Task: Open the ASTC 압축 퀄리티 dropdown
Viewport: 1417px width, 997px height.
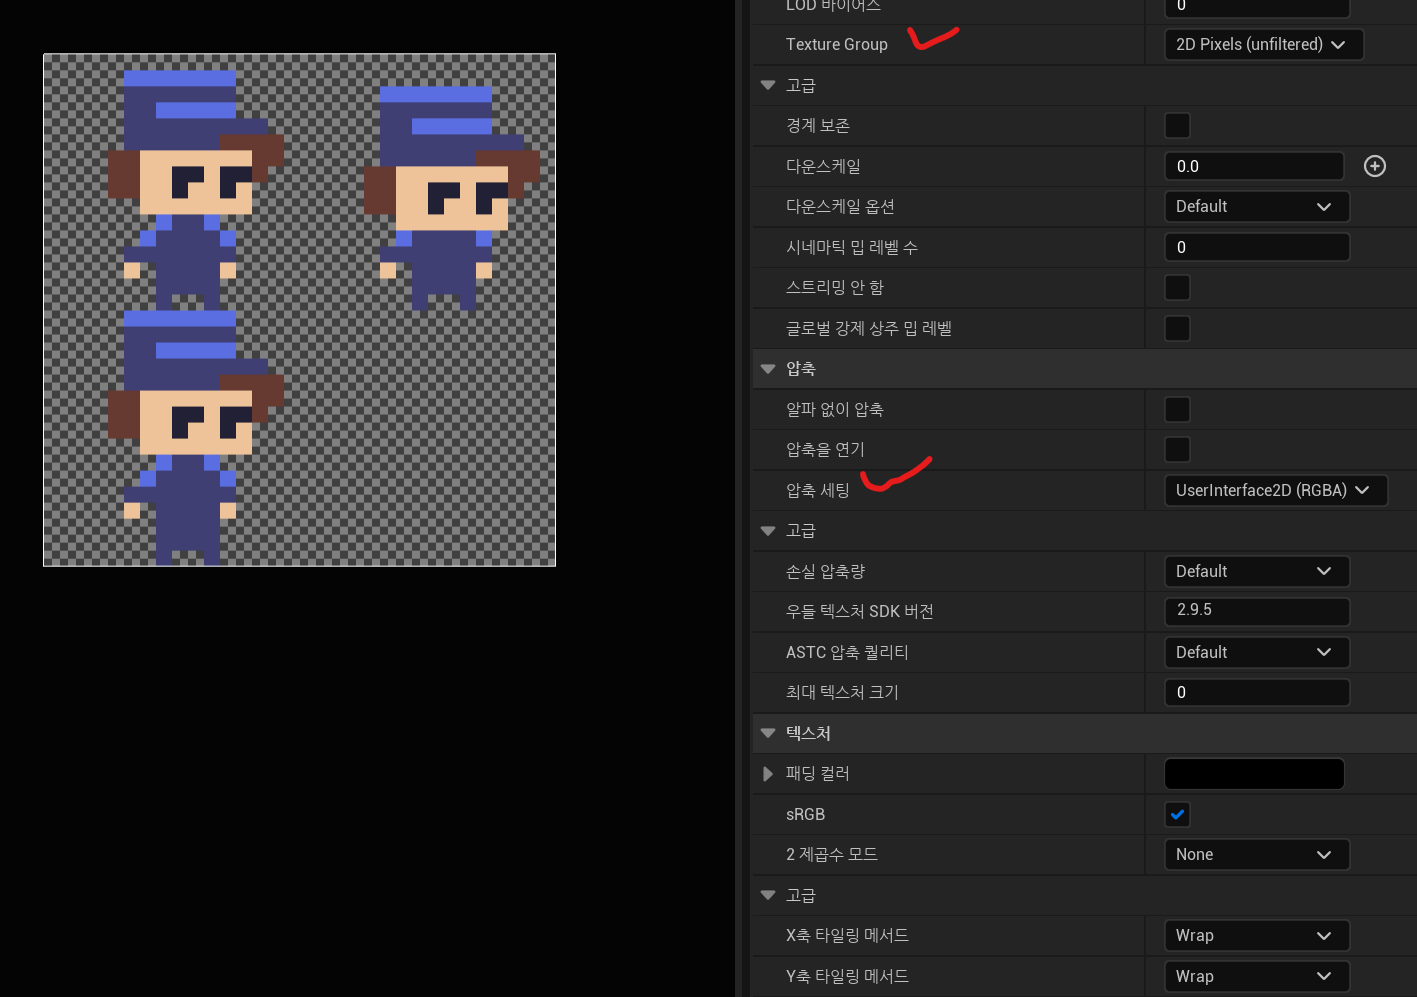Action: coord(1257,652)
